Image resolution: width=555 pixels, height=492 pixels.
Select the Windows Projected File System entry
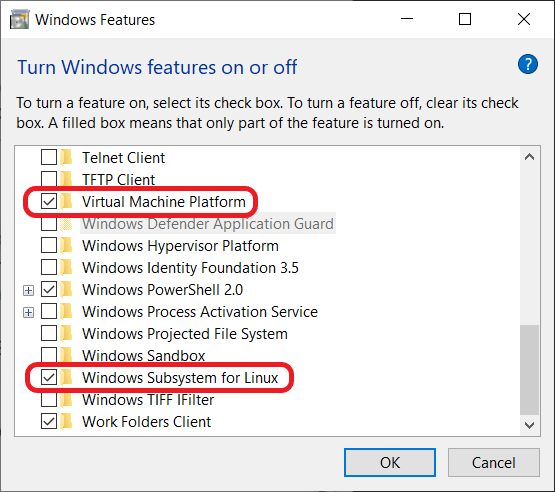pyautogui.click(x=185, y=334)
